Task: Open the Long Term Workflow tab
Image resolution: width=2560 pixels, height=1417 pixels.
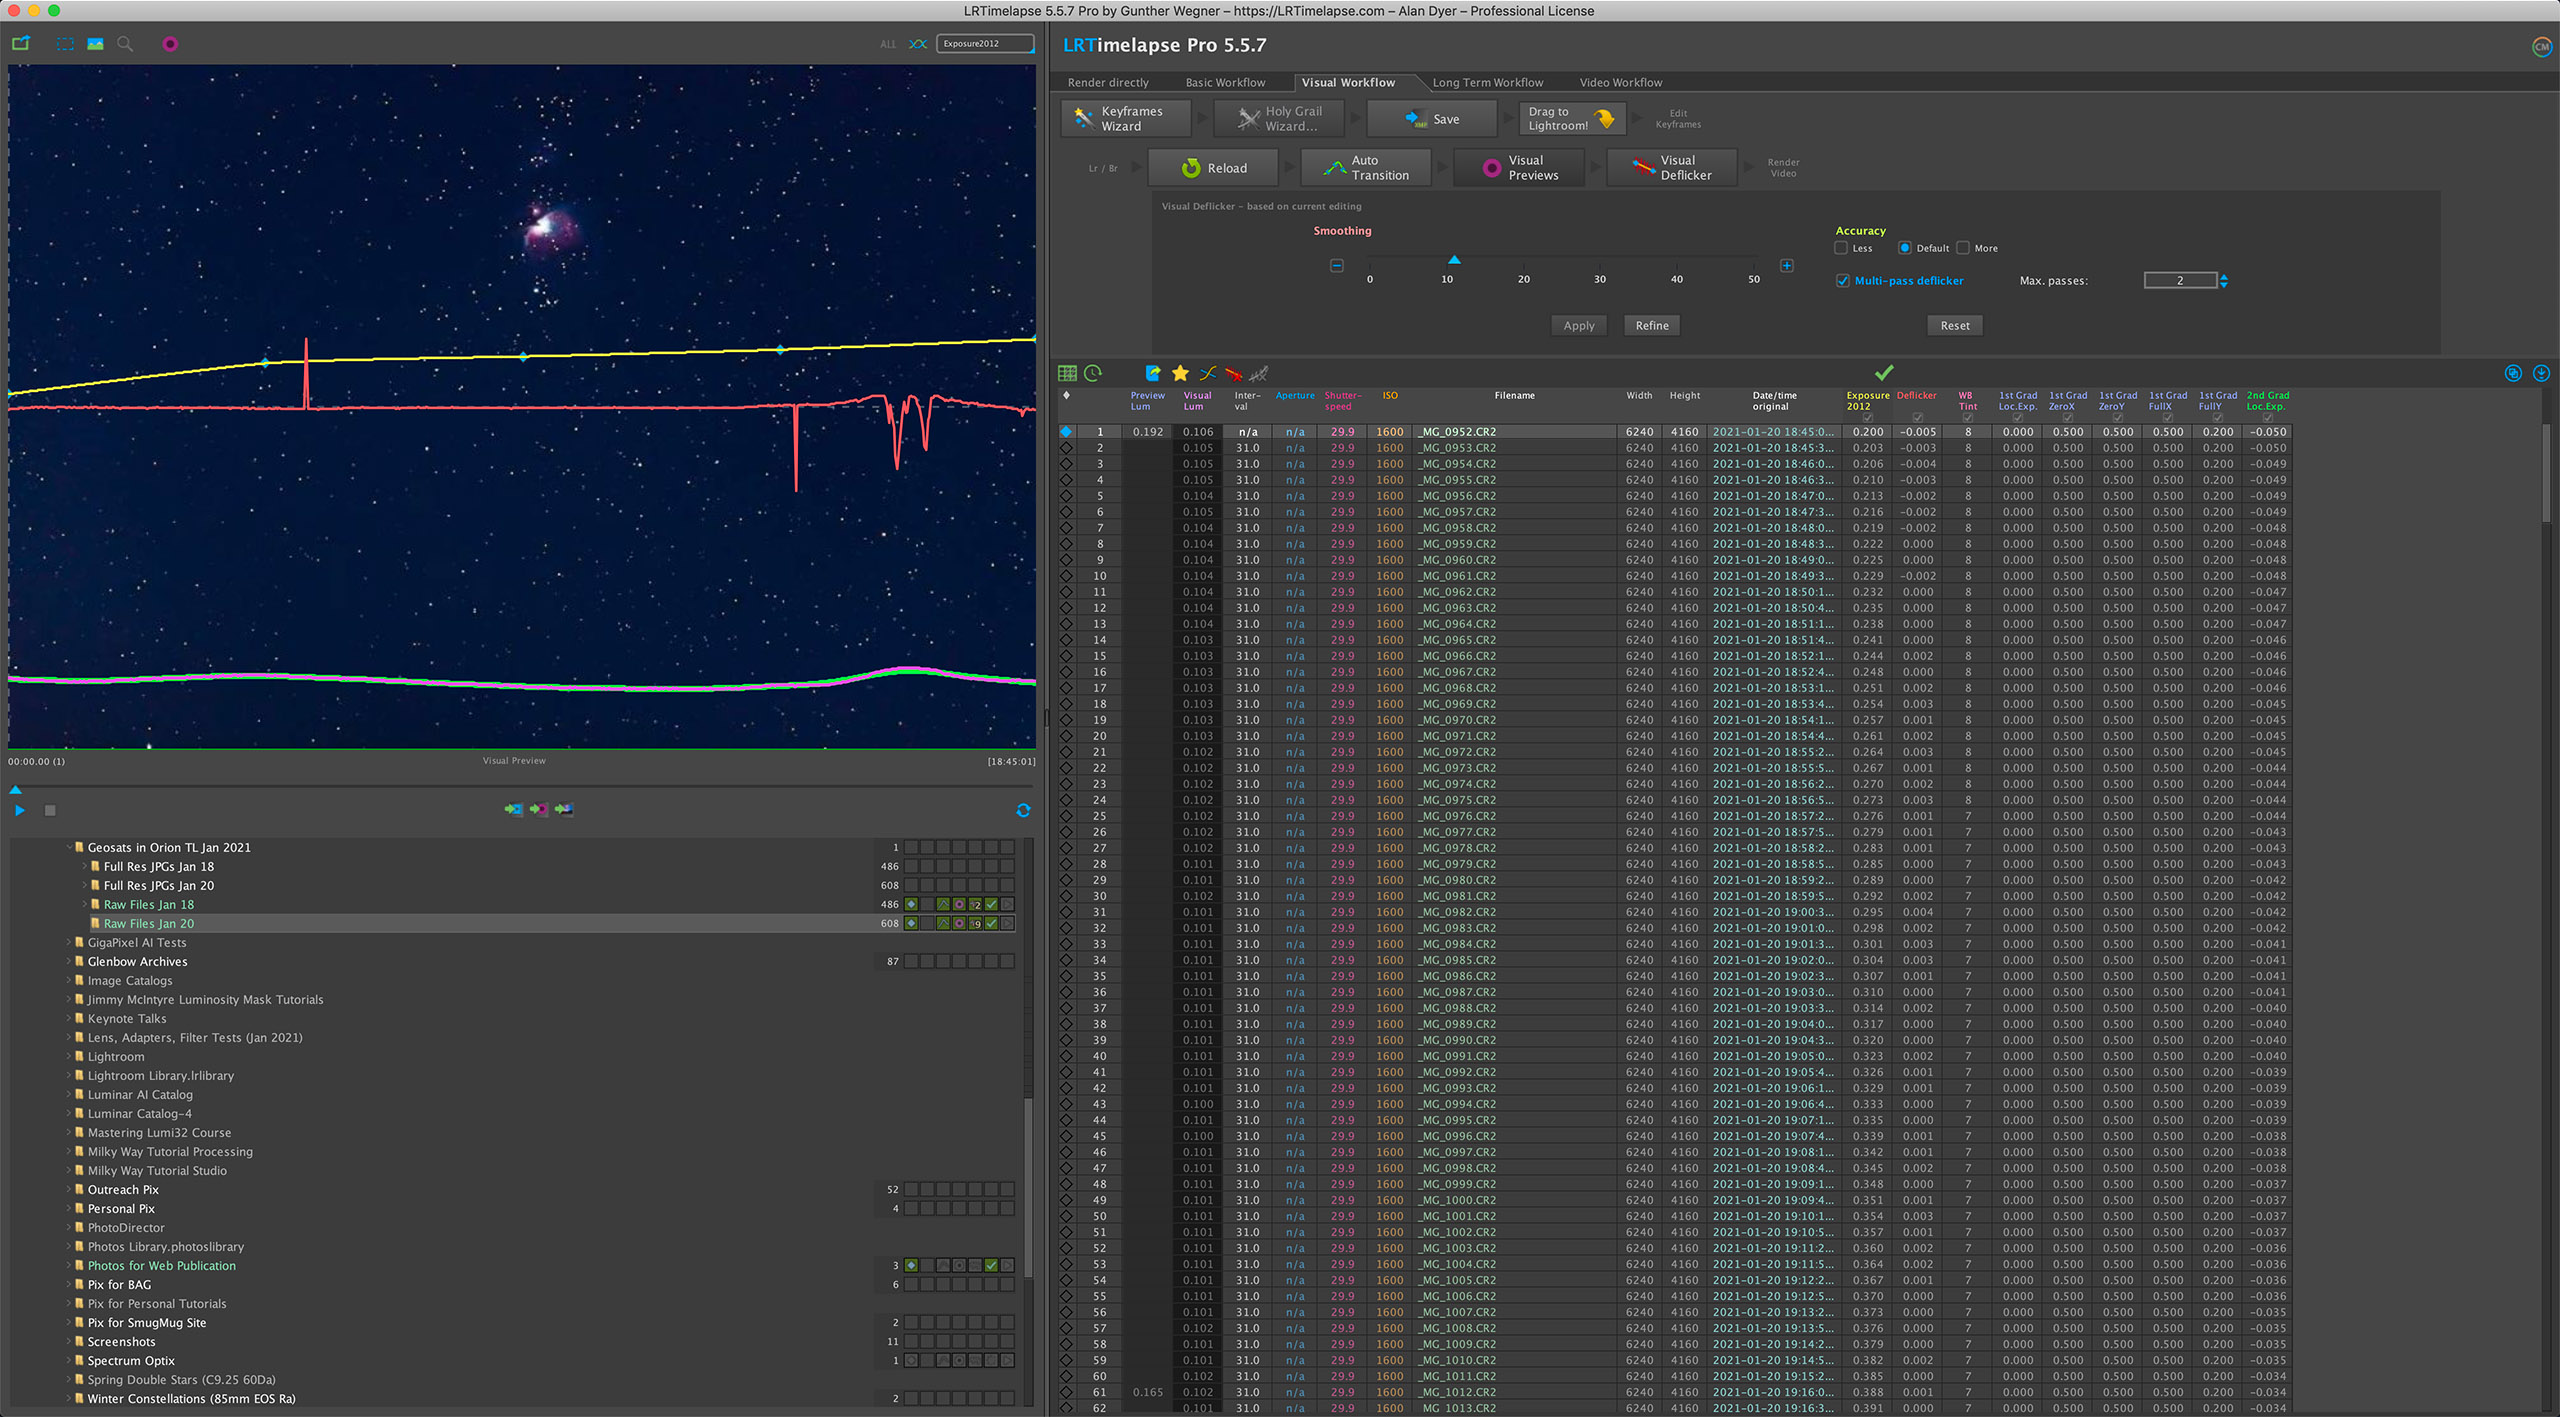Action: click(1487, 83)
